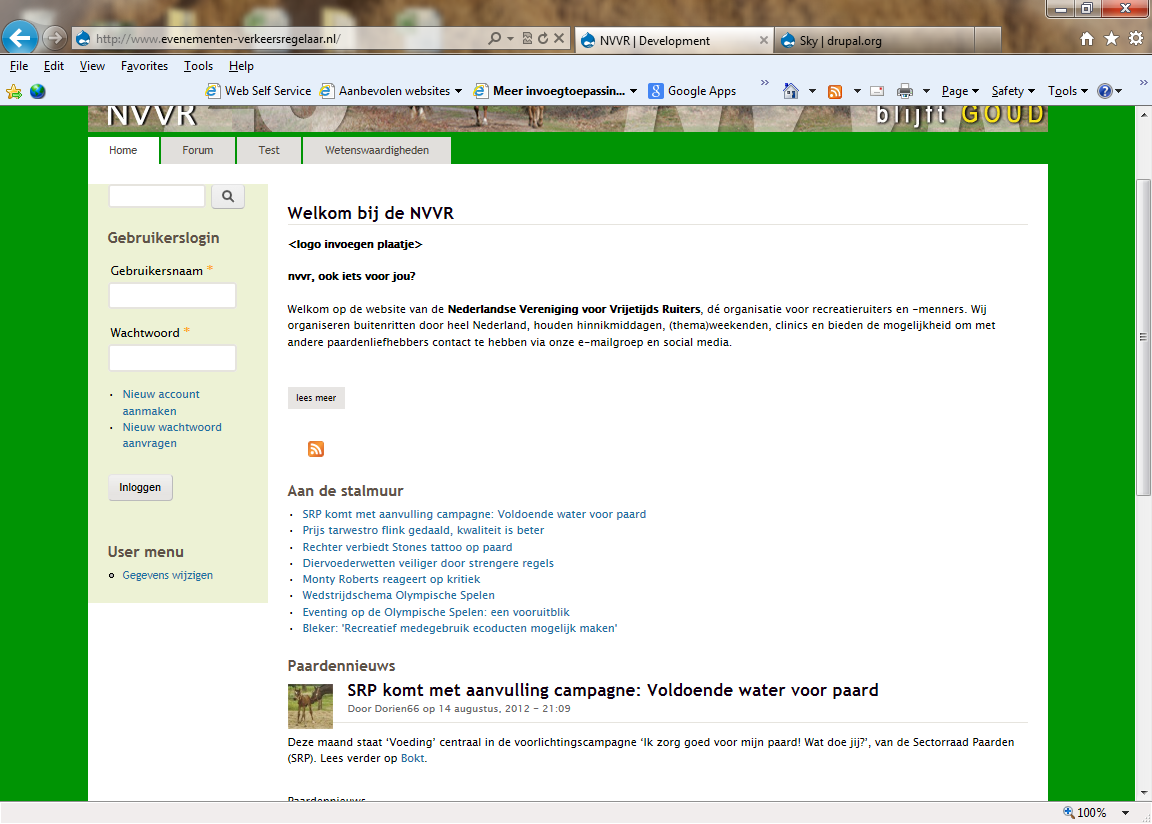The width and height of the screenshot is (1152, 824).
Task: Click the Help question mark icon
Action: tap(1104, 91)
